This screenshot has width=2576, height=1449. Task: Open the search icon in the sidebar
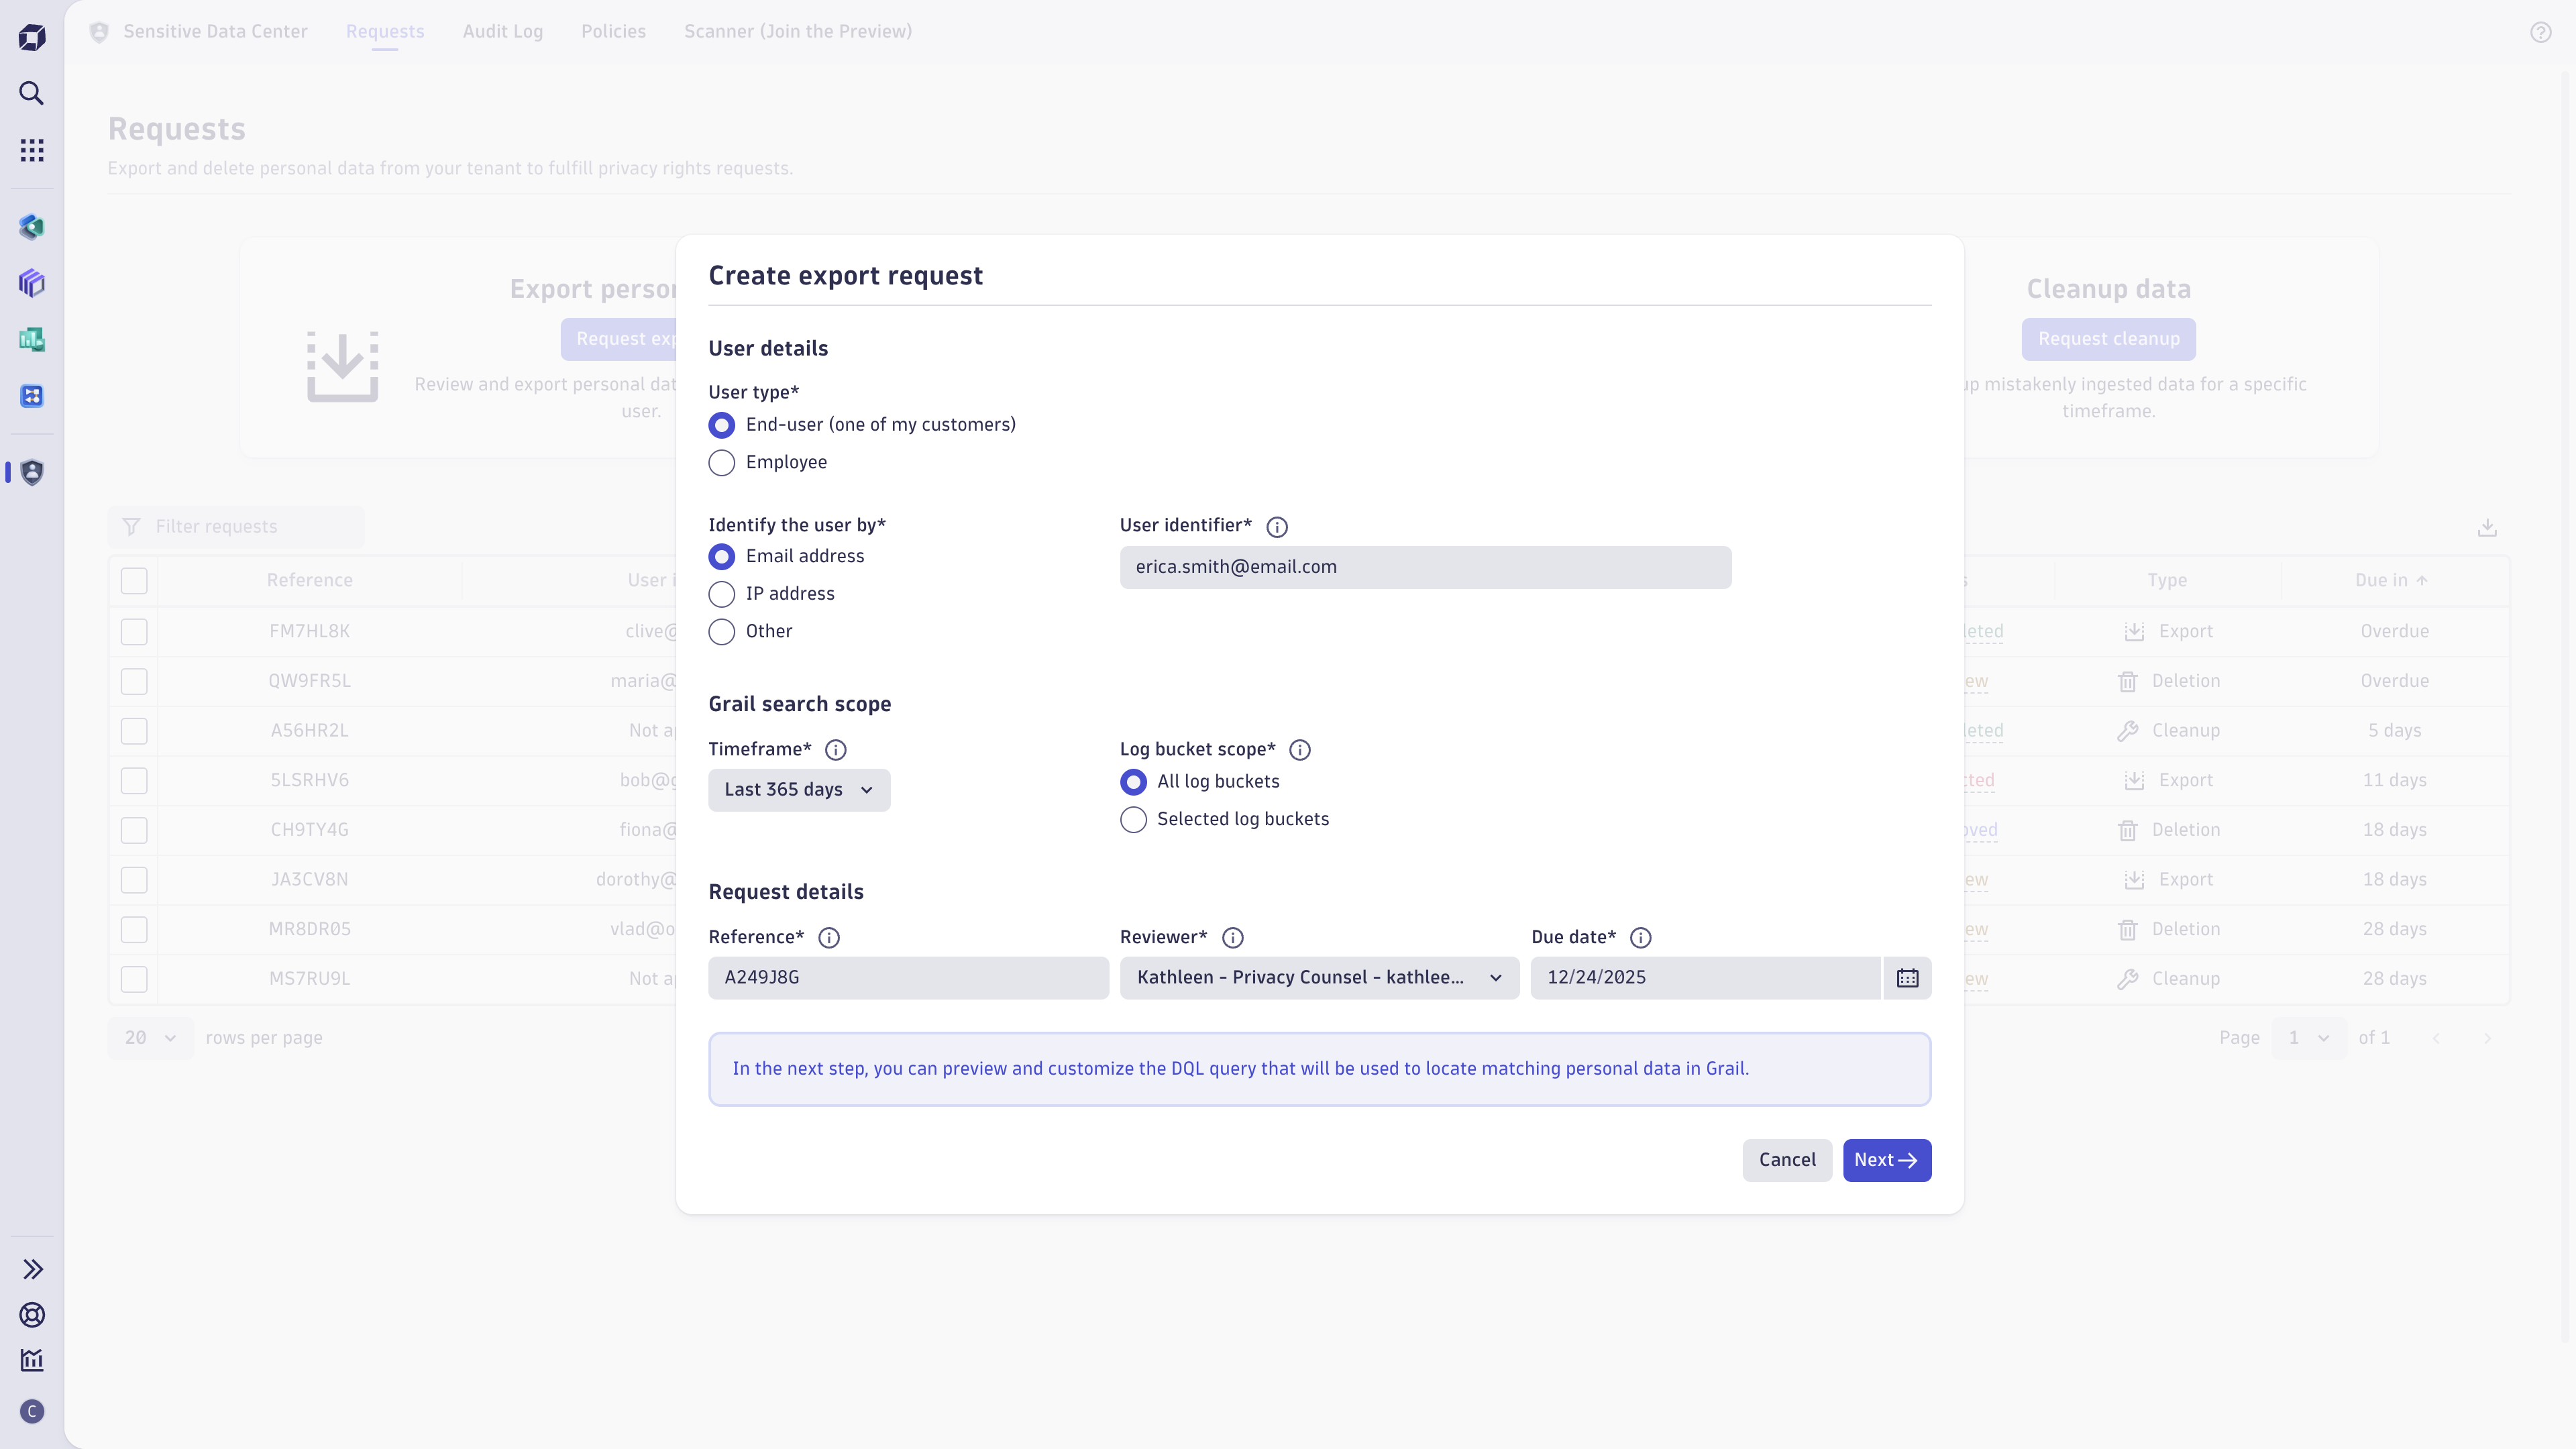32,93
